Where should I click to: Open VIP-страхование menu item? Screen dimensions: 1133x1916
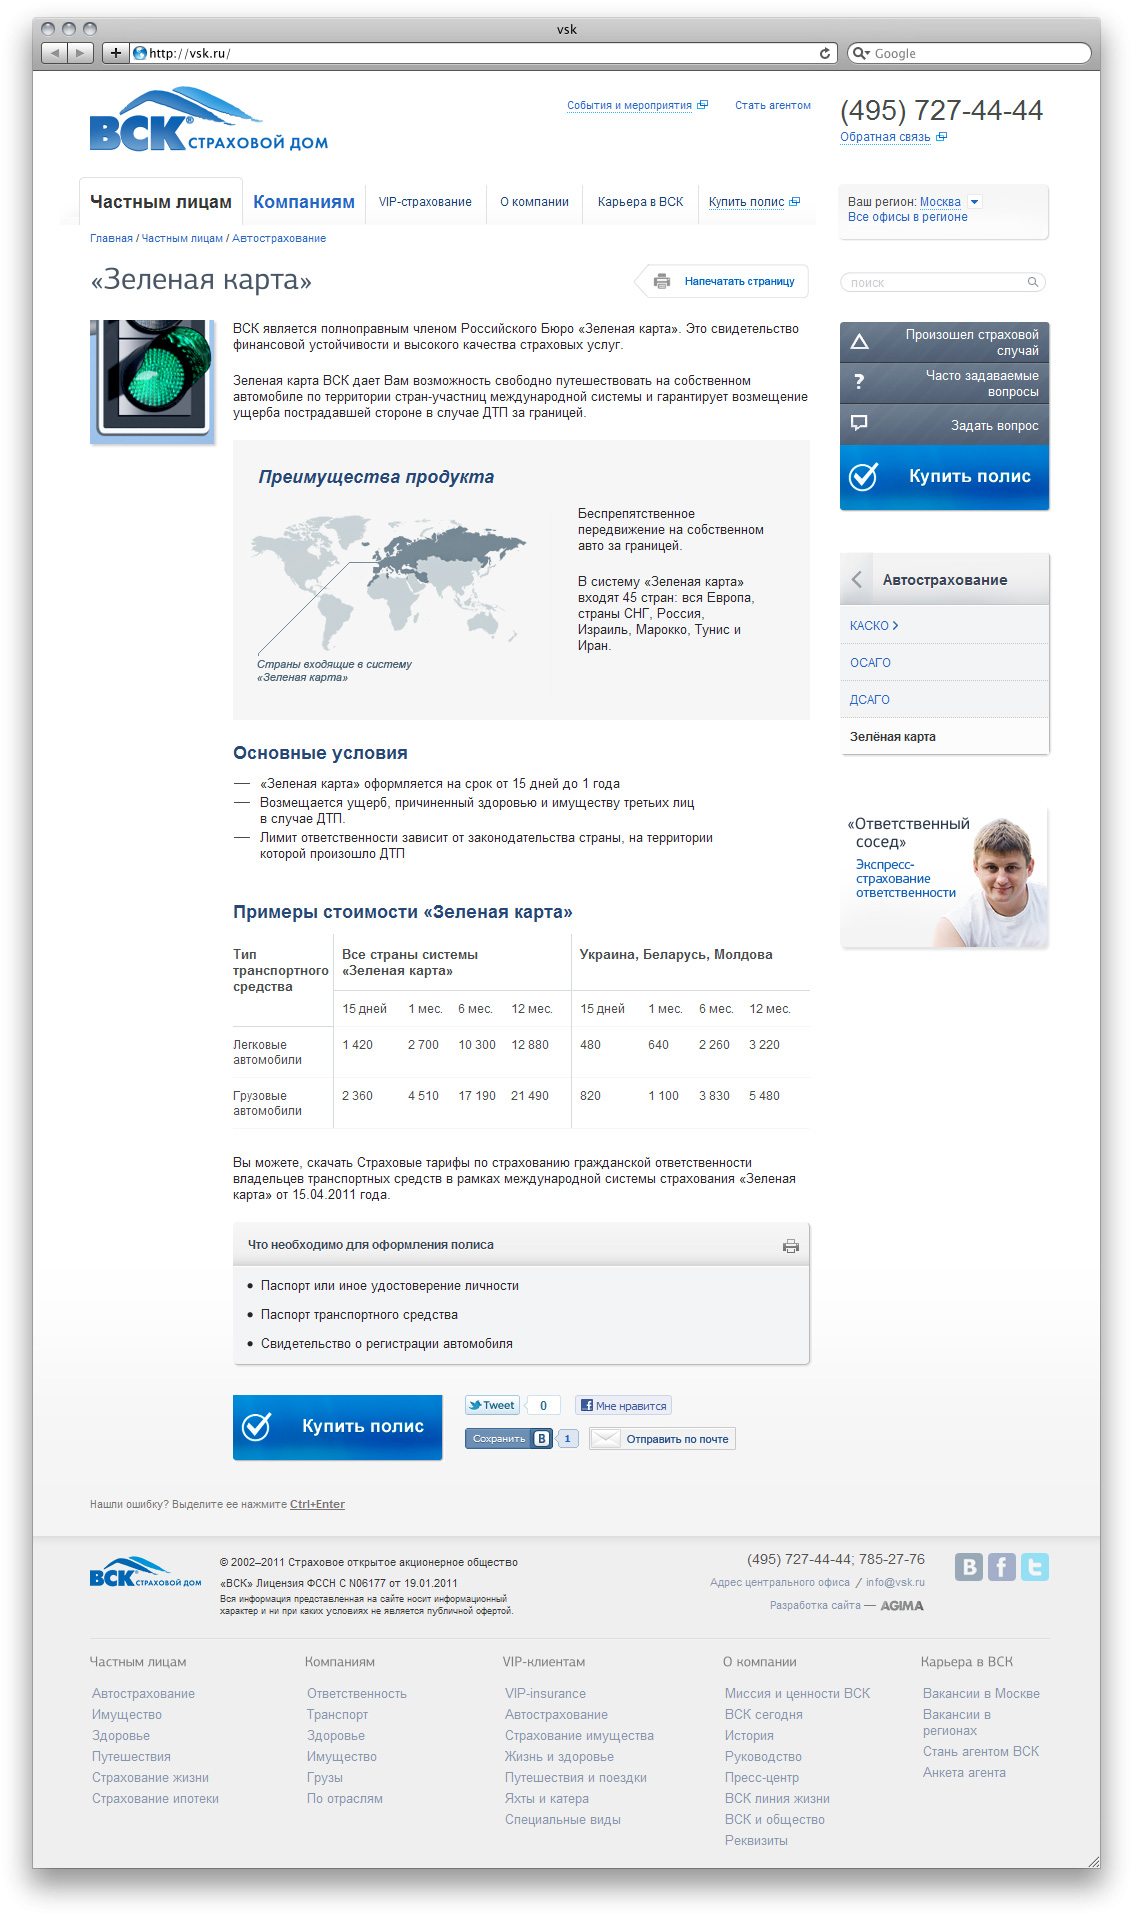[425, 202]
